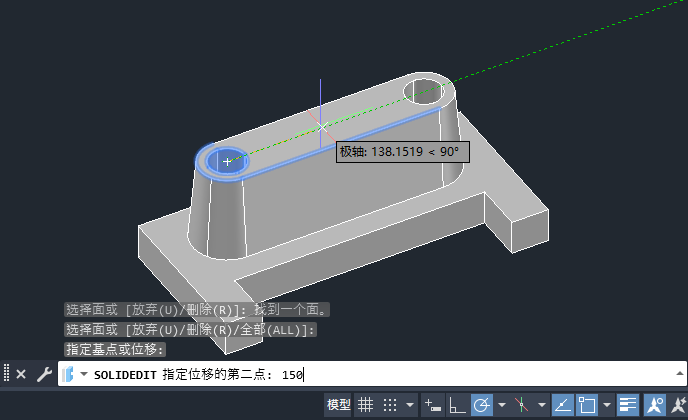Open snap mode settings dropdown arrow

(410, 405)
